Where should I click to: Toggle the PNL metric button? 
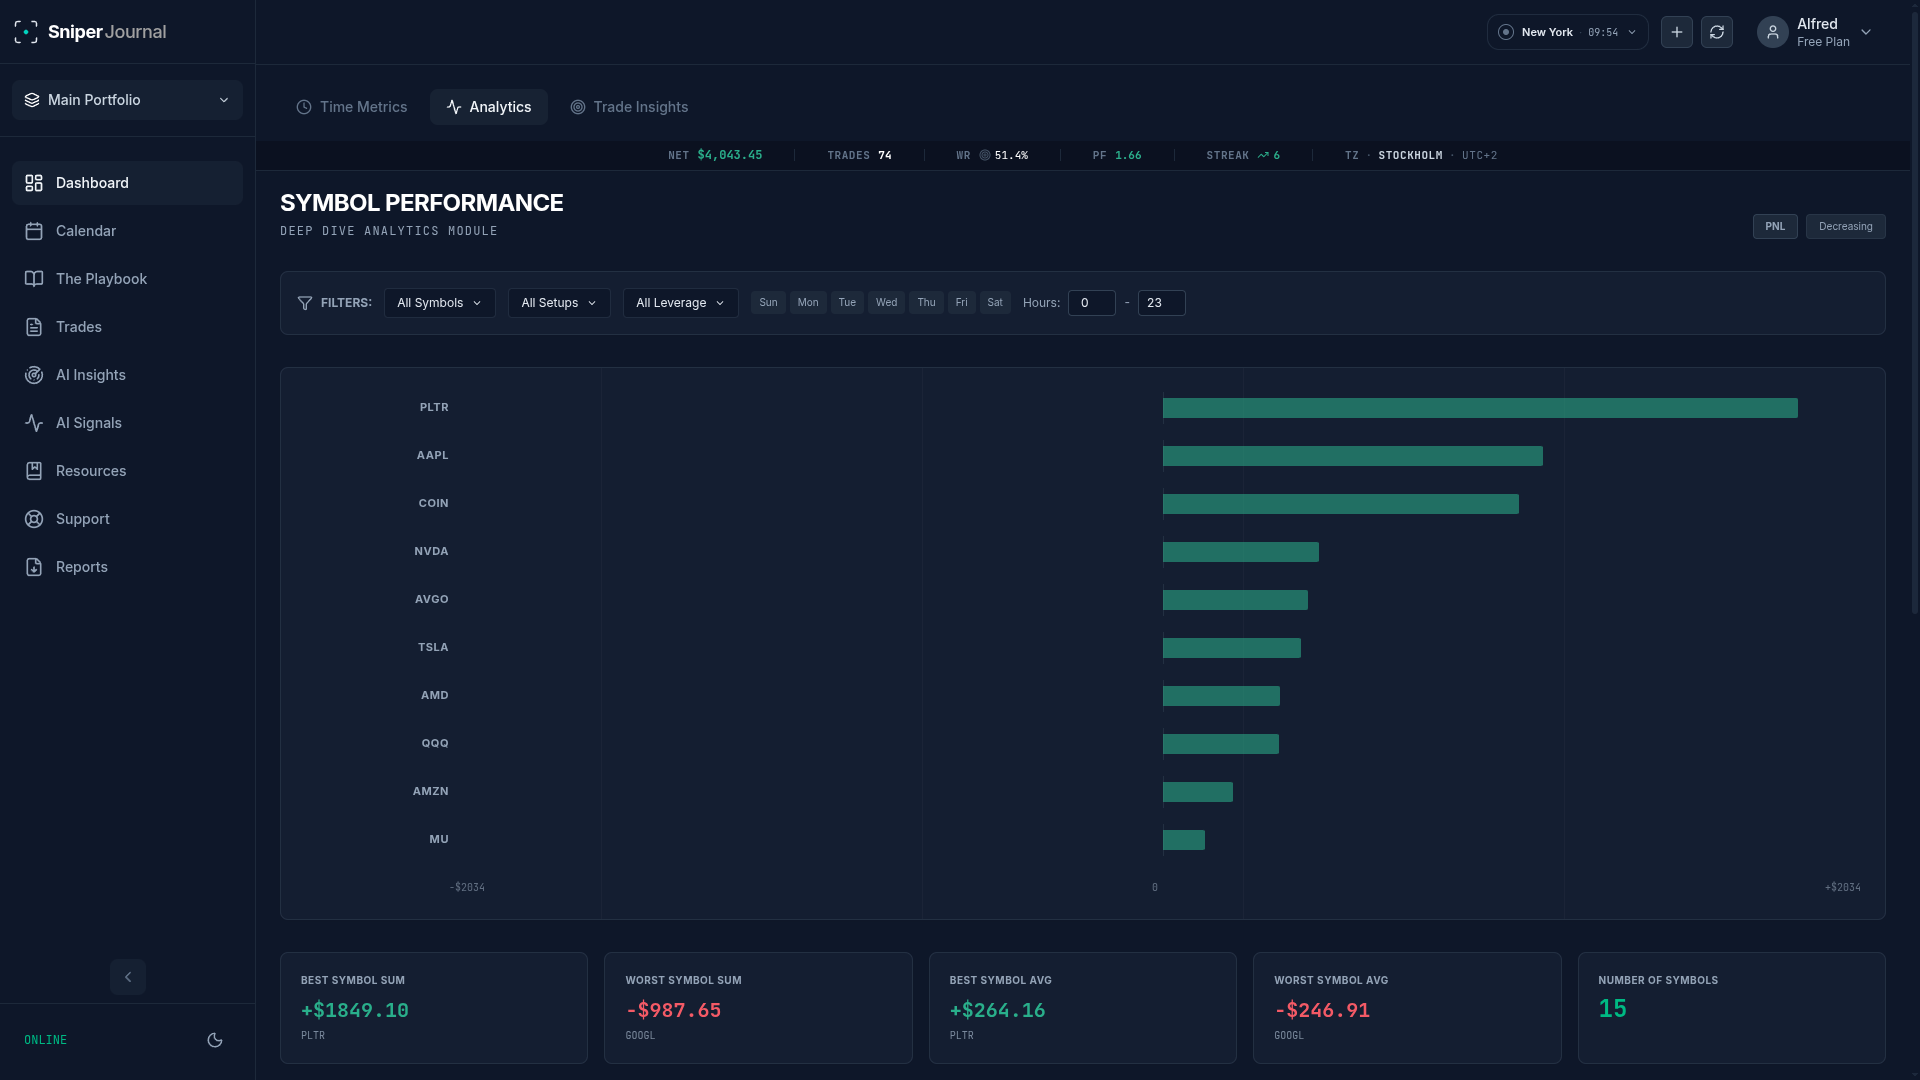pos(1775,226)
